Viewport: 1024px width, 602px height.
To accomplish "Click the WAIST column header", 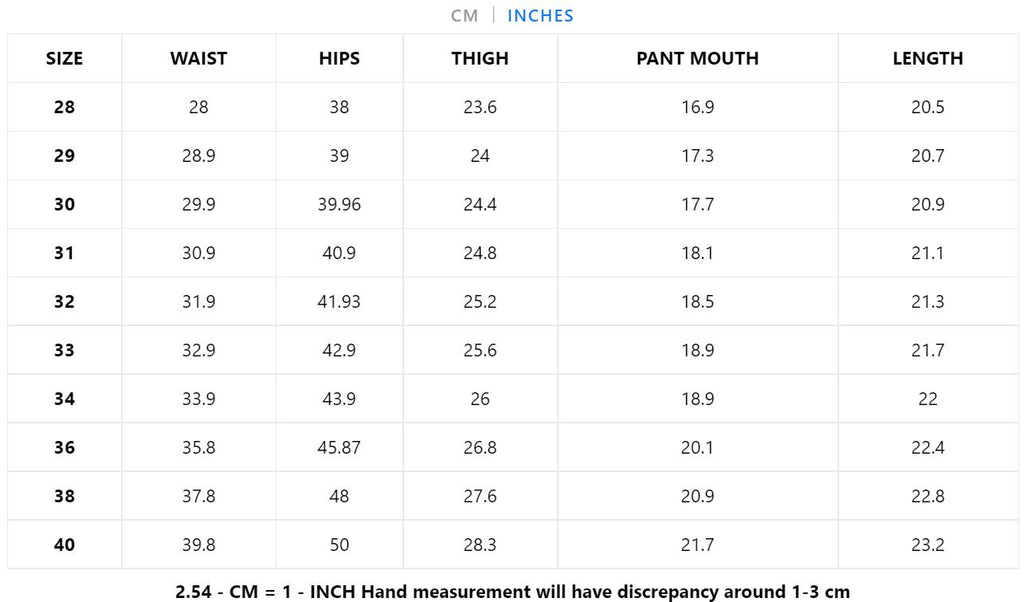I will pyautogui.click(x=198, y=59).
